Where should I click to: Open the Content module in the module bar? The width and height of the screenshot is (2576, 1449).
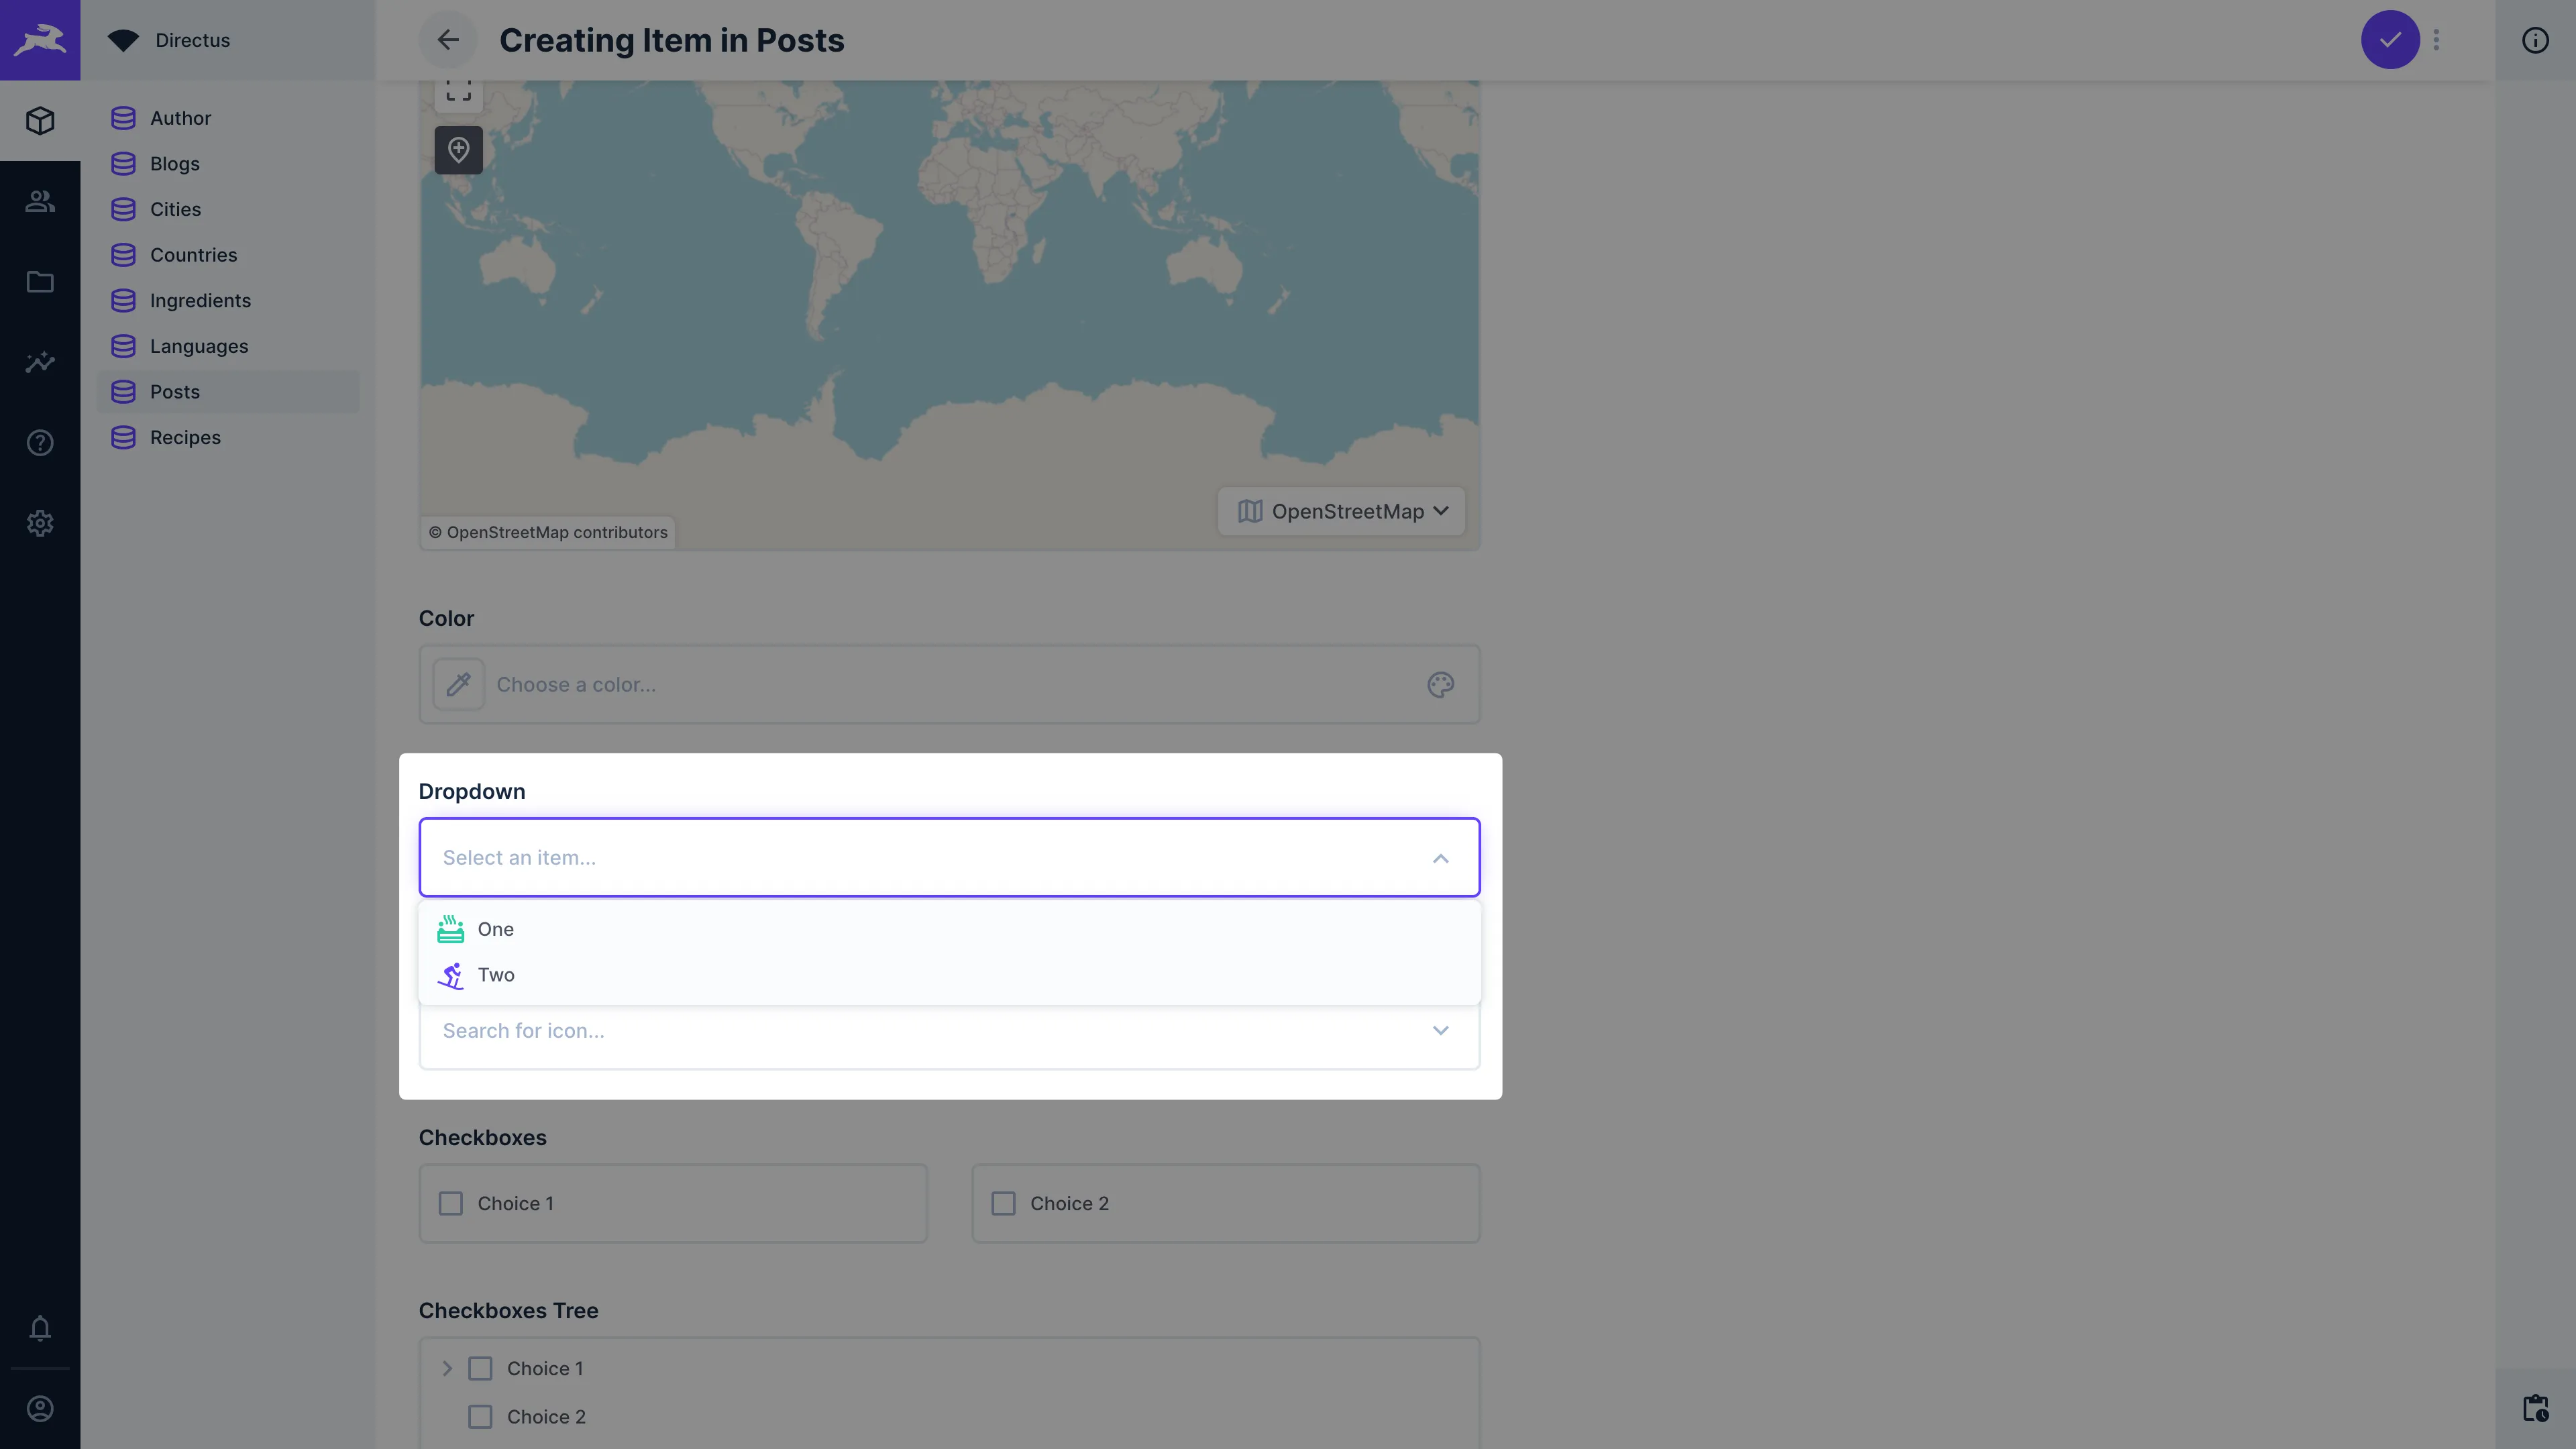click(x=40, y=120)
